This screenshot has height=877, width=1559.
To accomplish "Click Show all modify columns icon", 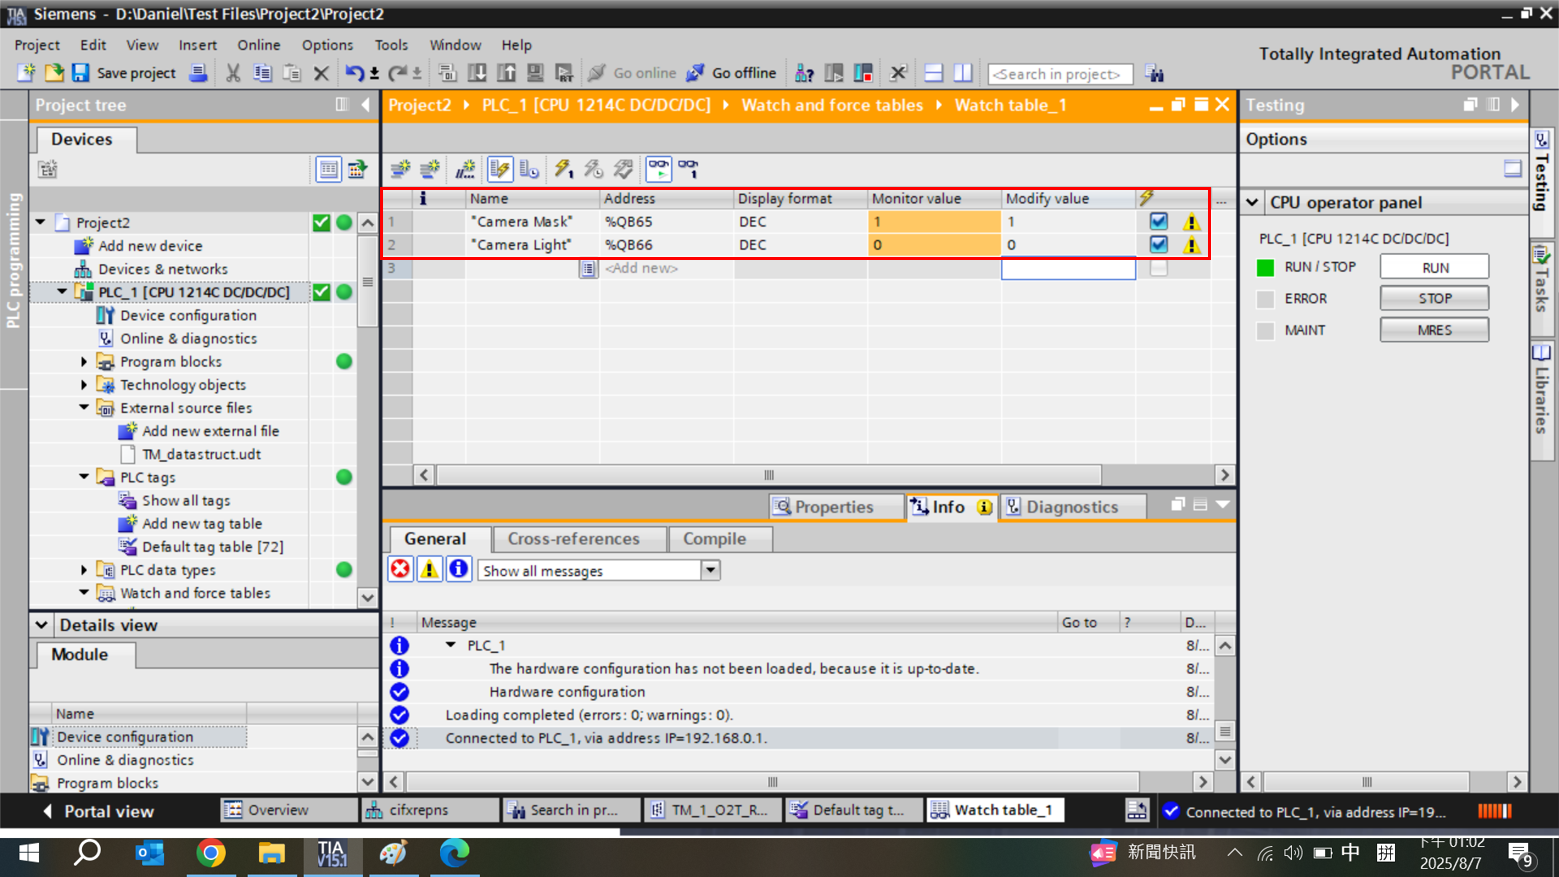I will point(500,169).
